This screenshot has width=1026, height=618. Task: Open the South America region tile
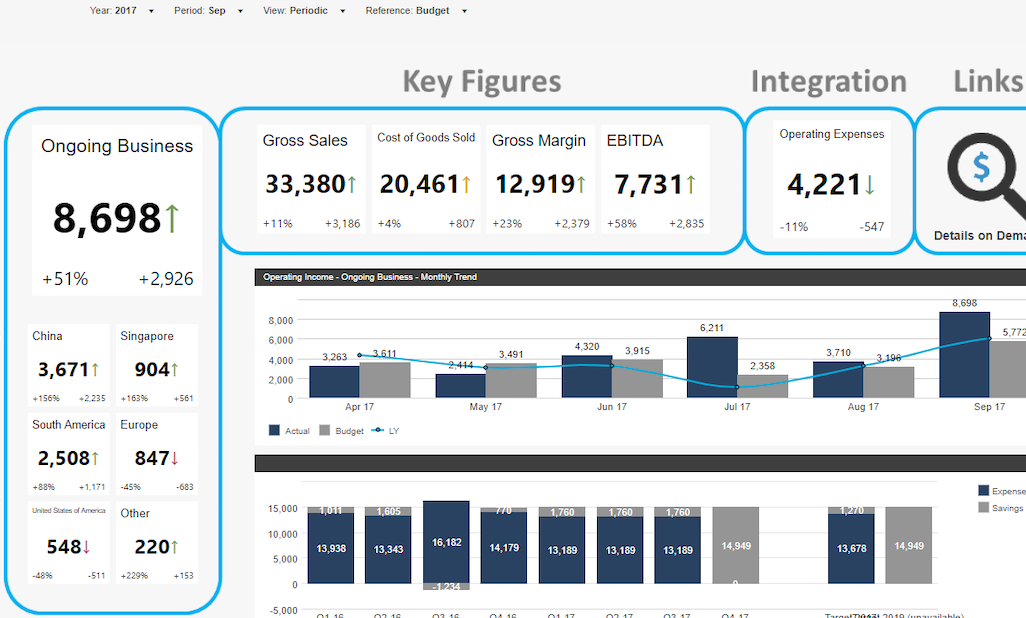pos(69,454)
